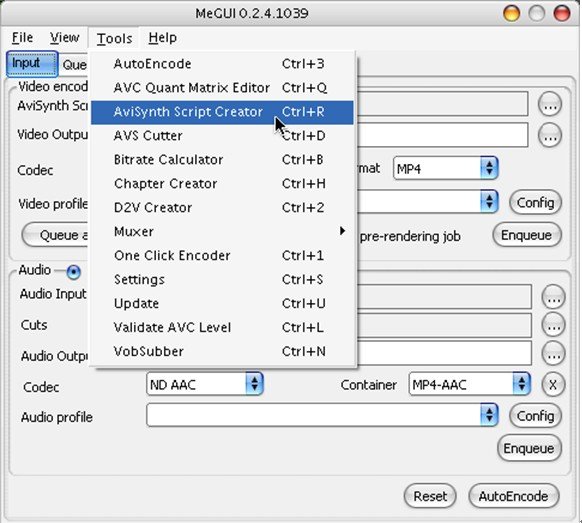Open the MP4 file format dropdown

445,169
